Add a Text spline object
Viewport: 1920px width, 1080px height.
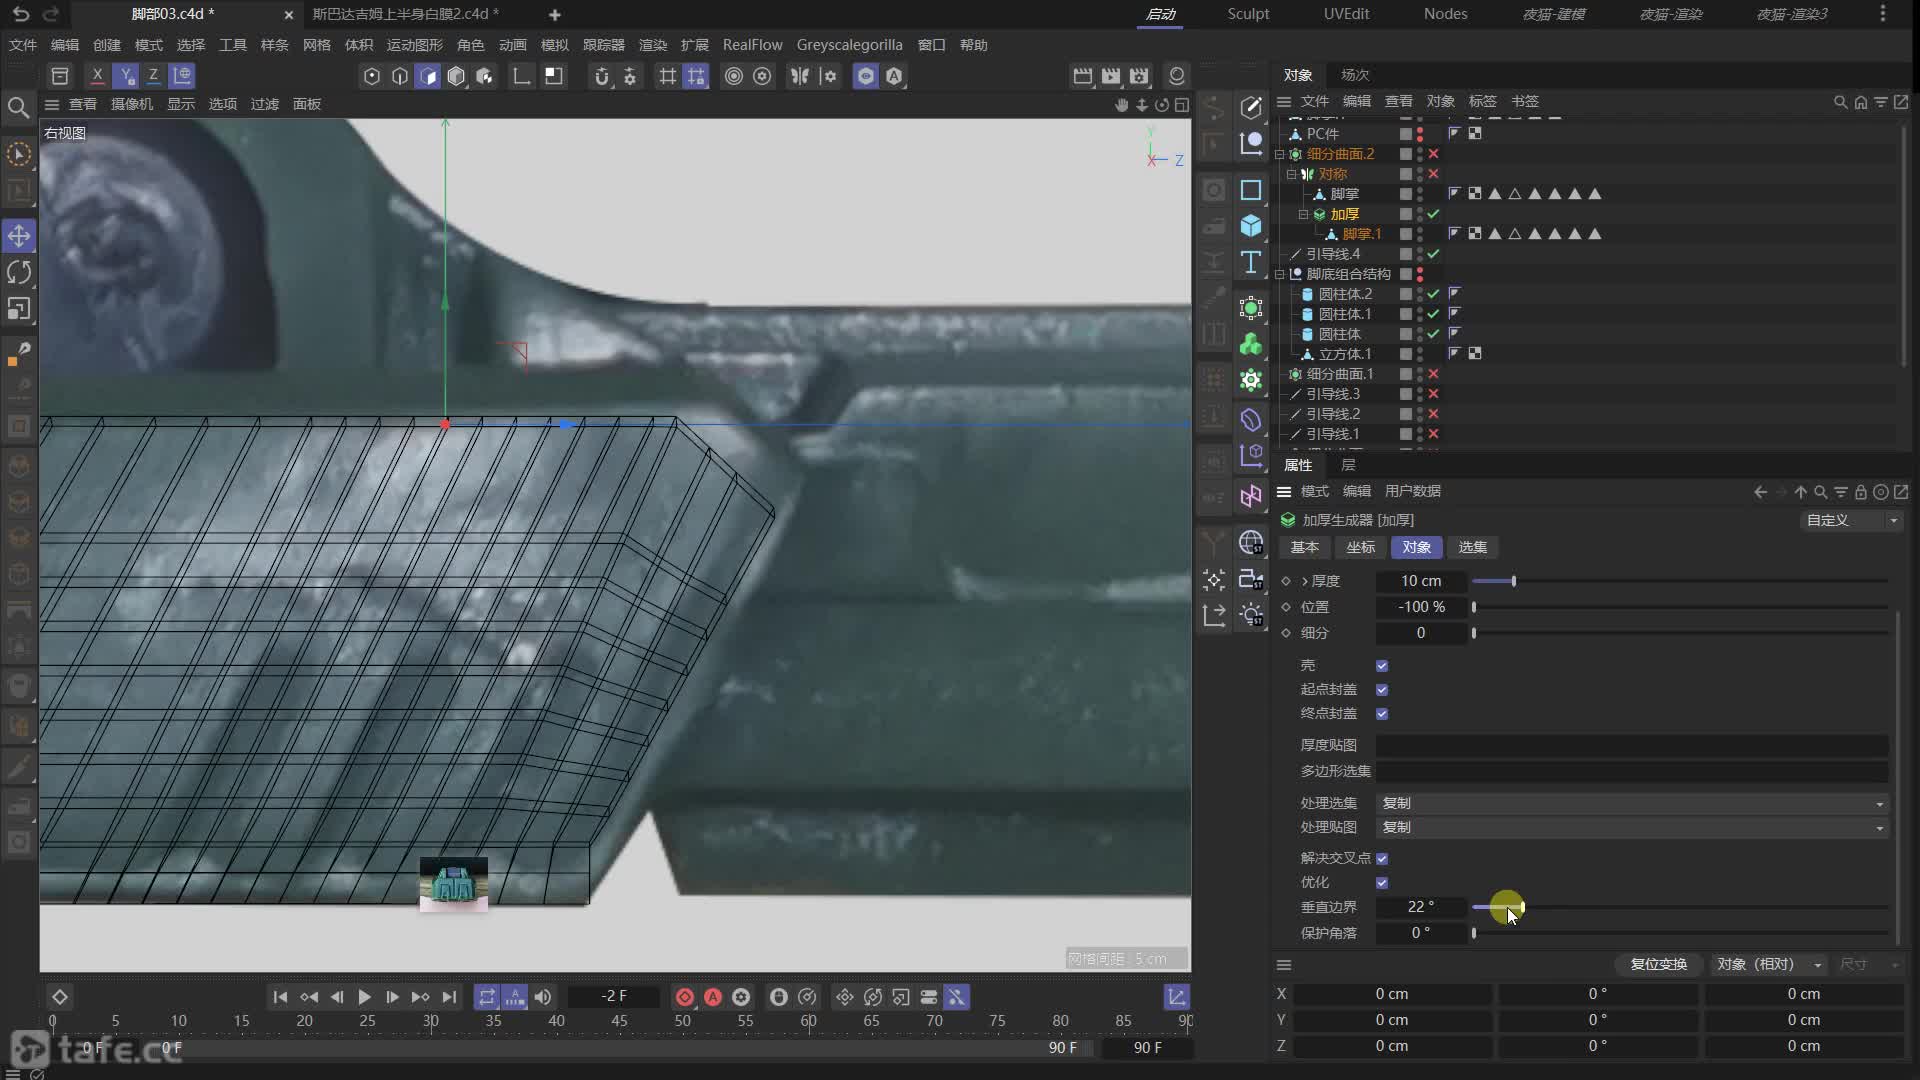[1251, 262]
